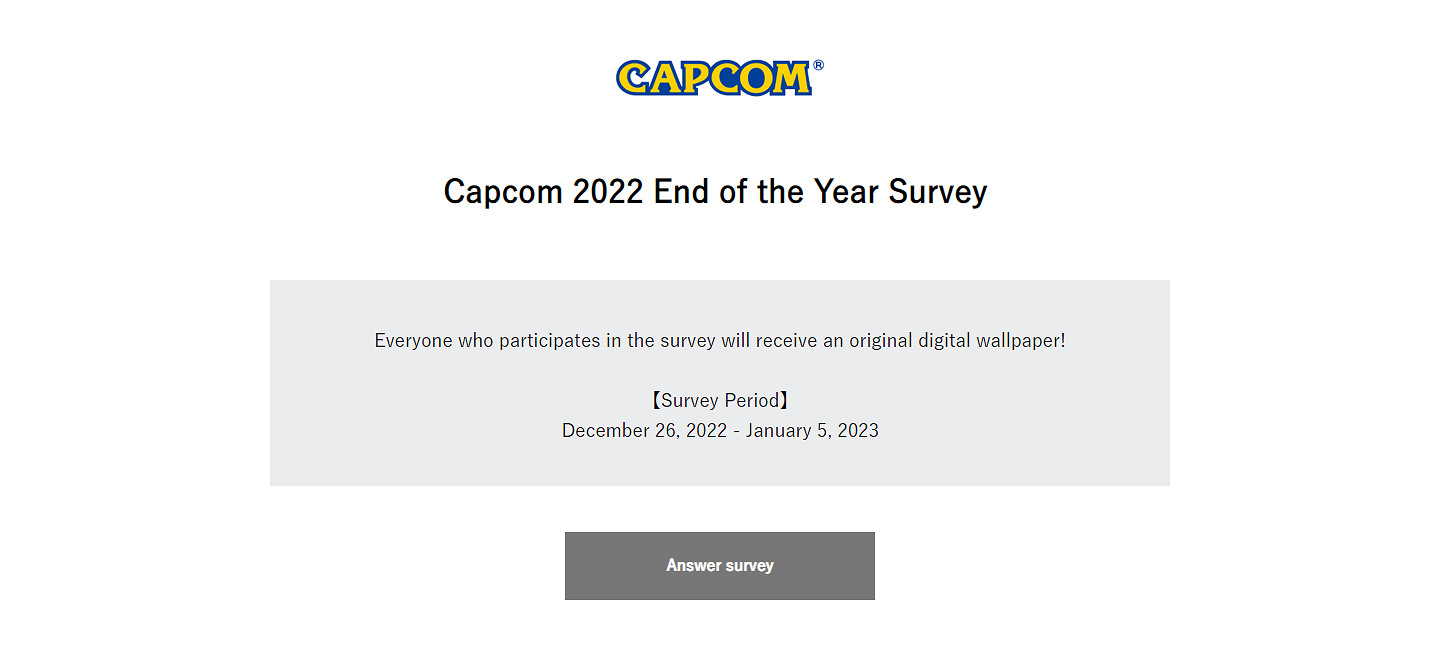Click the word "Everyone" in the notice
This screenshot has width=1440, height=670.
414,340
